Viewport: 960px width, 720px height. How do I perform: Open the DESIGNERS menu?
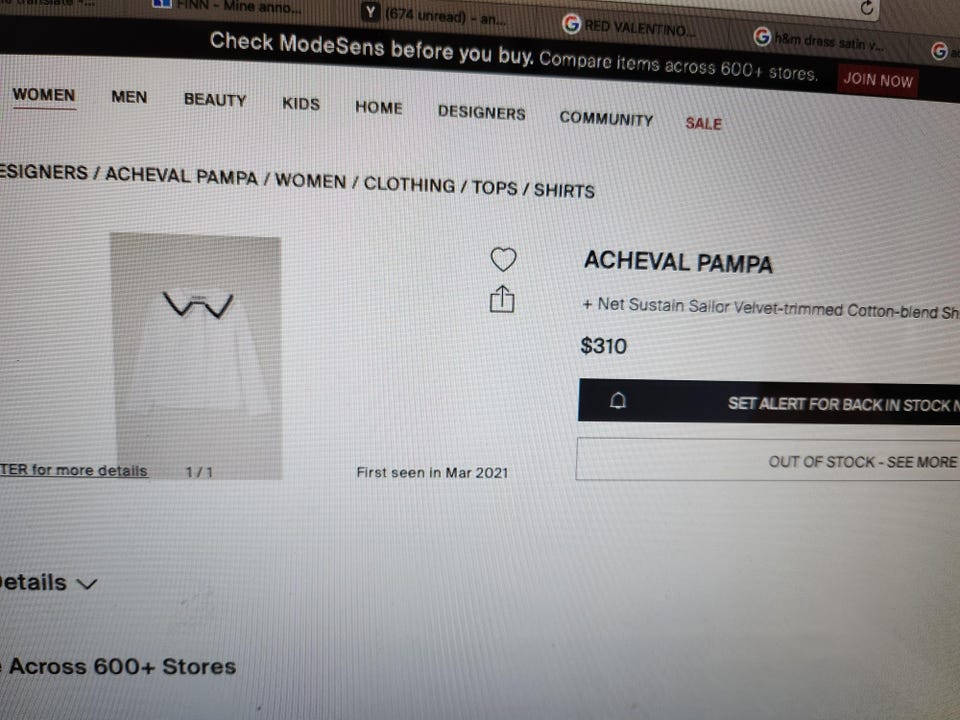pos(481,113)
